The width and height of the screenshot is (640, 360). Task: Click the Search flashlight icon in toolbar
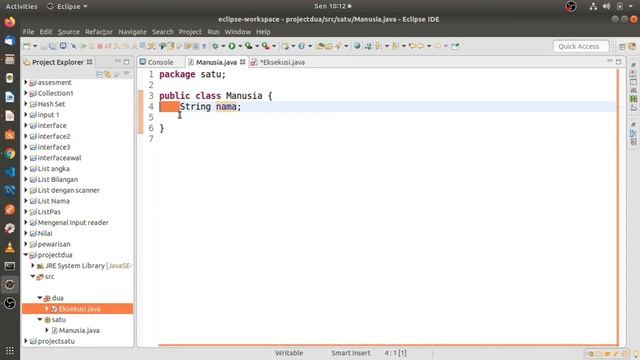(x=338, y=46)
